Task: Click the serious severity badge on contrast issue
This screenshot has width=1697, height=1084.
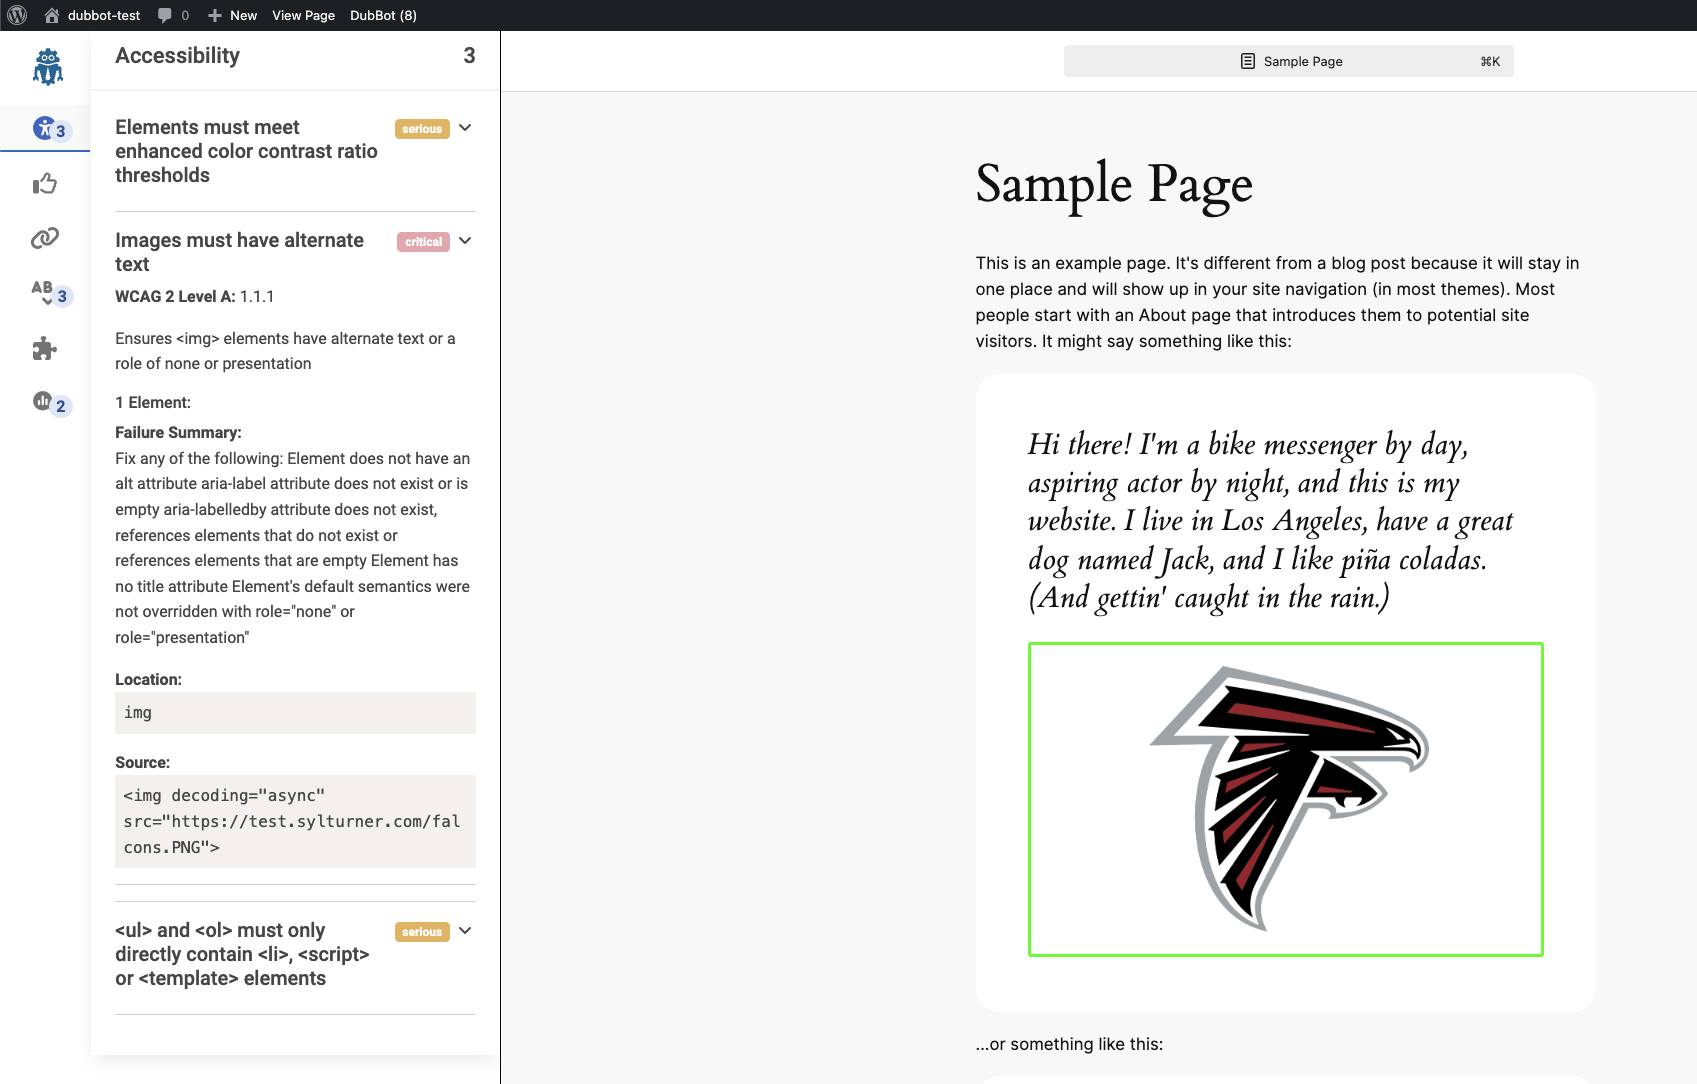Action: tap(421, 128)
